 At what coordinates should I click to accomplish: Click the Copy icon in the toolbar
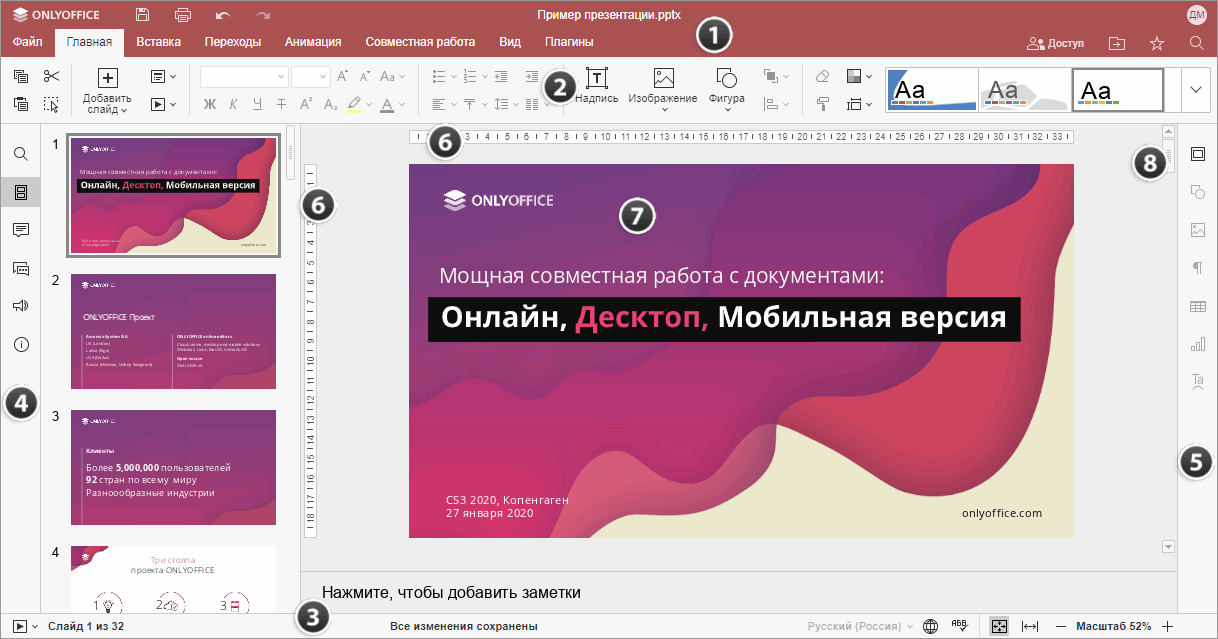[21, 76]
